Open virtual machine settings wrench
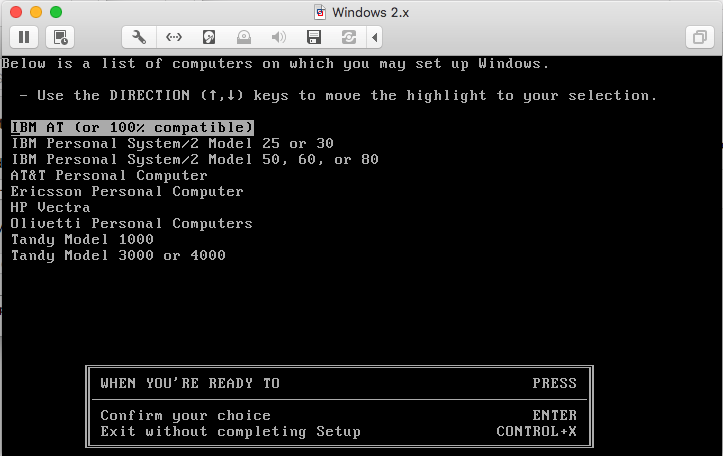 [x=139, y=37]
